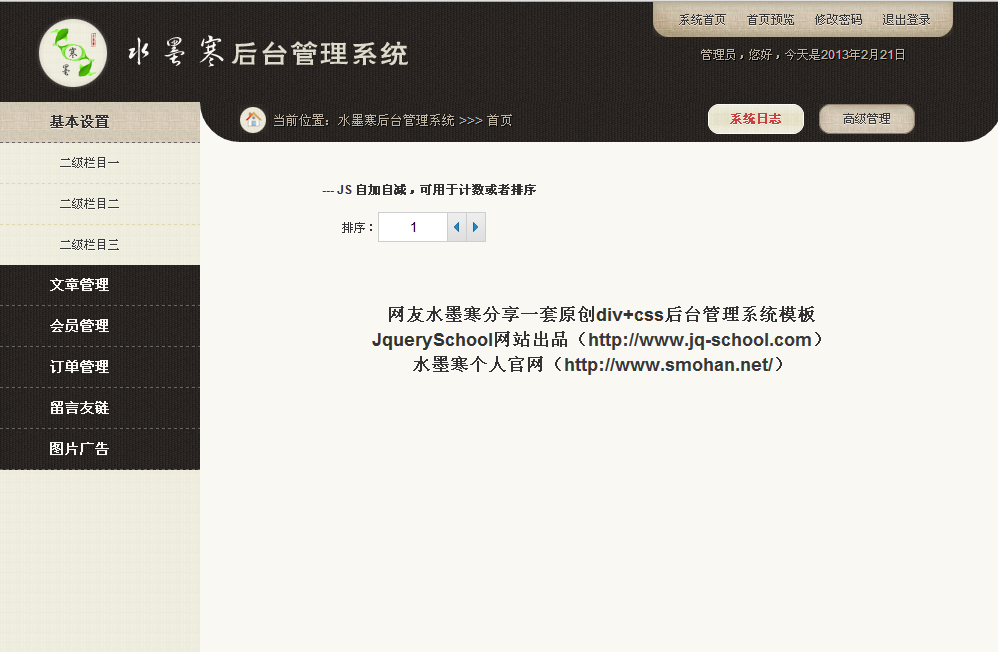
Task: Click the home icon beside breadcrumb
Action: coord(252,120)
